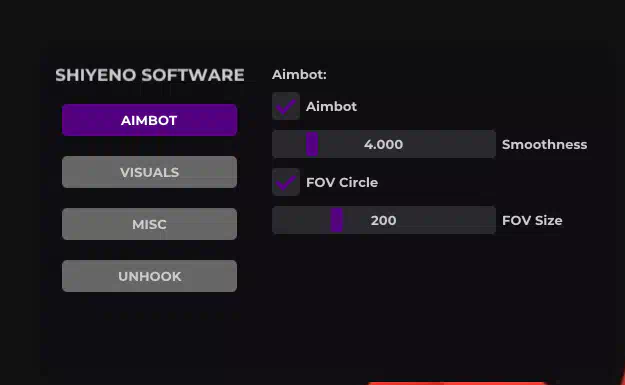
Task: Click the Smoothness label
Action: [544, 144]
